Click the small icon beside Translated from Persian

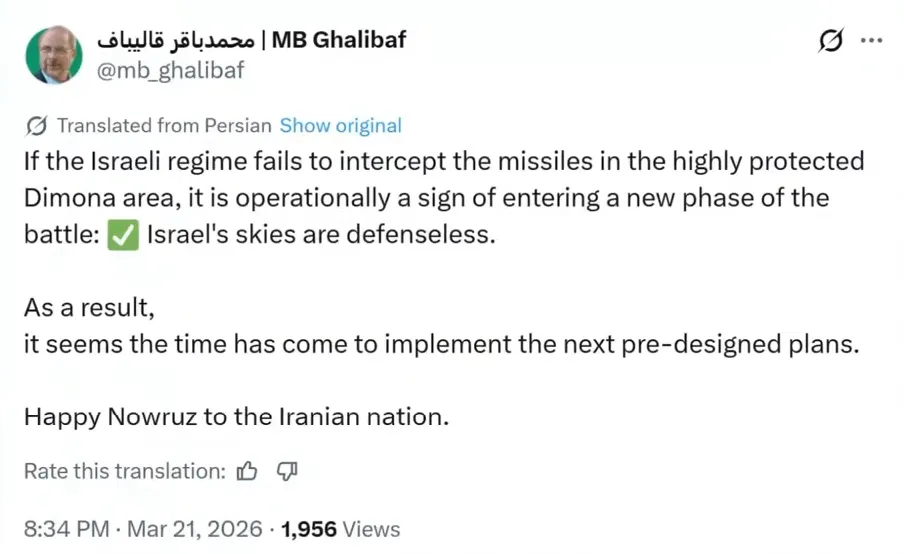click(36, 126)
